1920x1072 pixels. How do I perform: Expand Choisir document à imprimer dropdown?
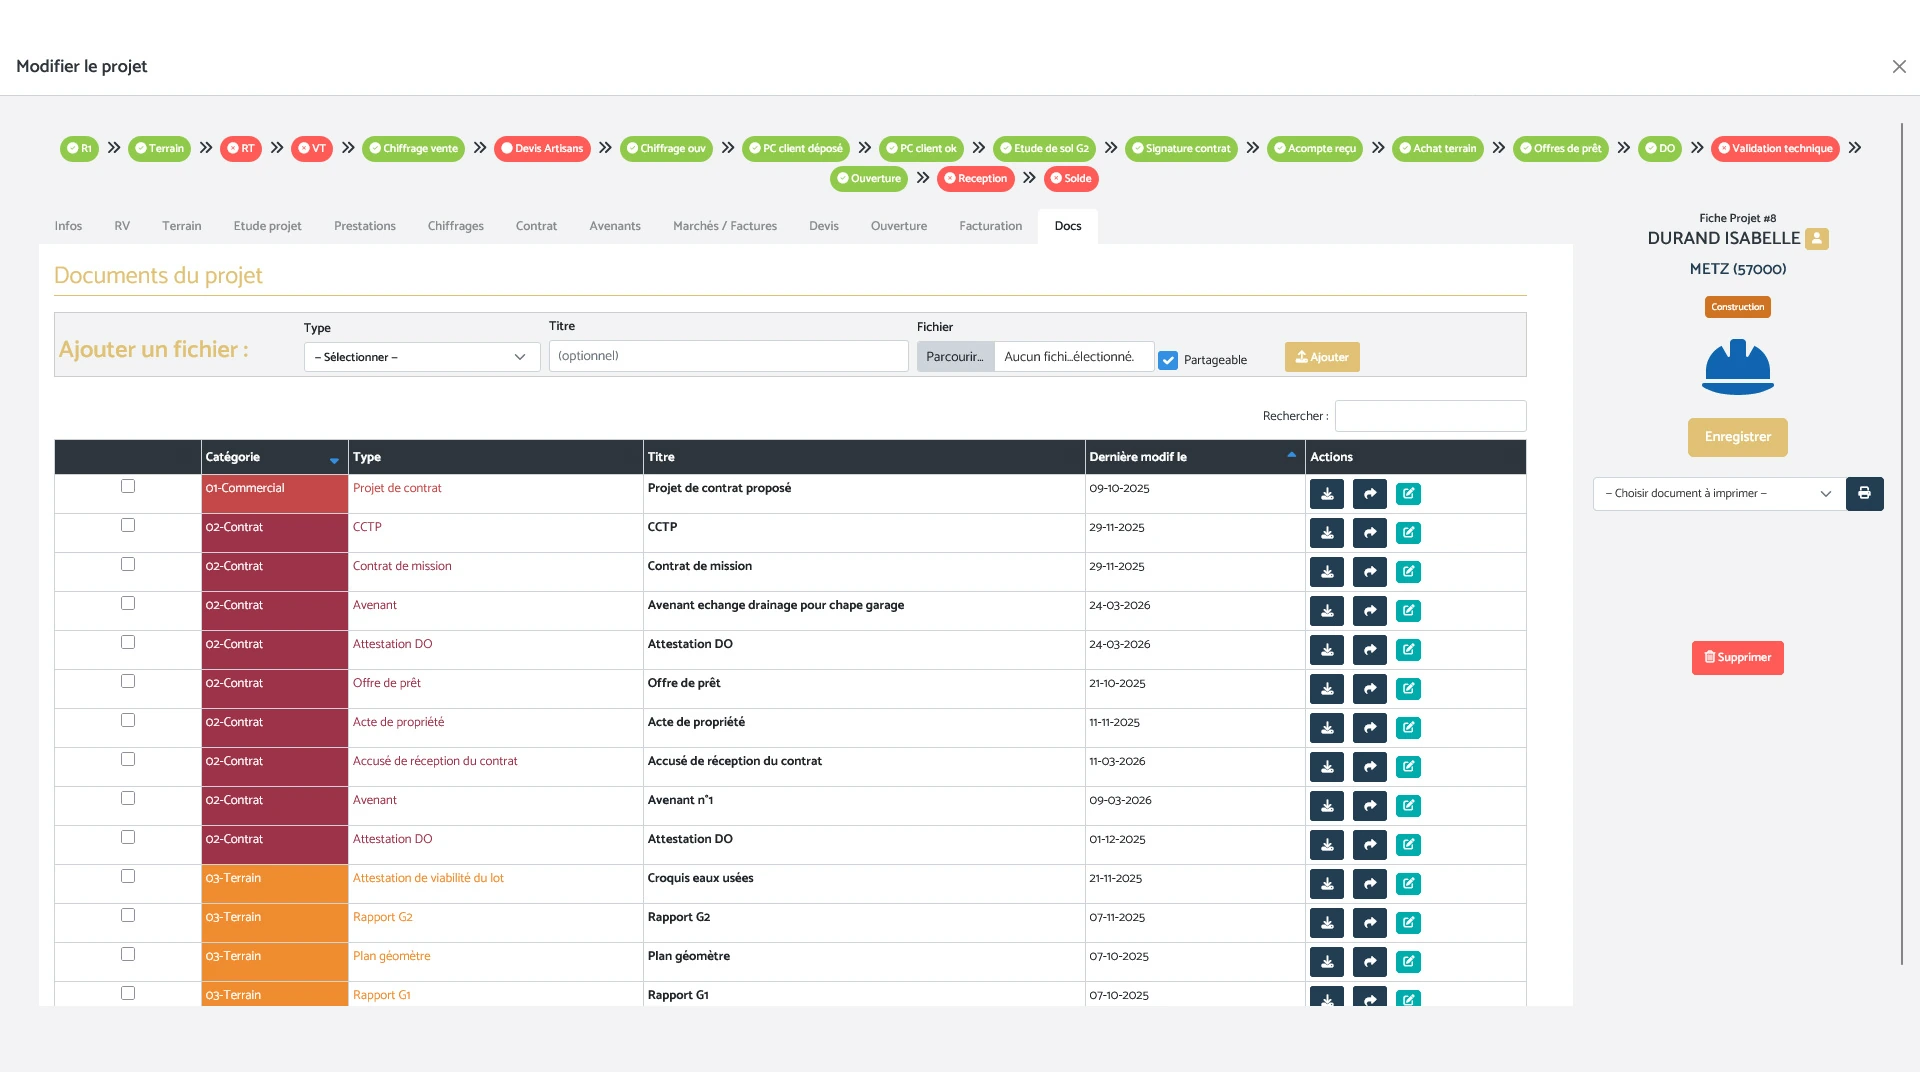[x=1718, y=494]
